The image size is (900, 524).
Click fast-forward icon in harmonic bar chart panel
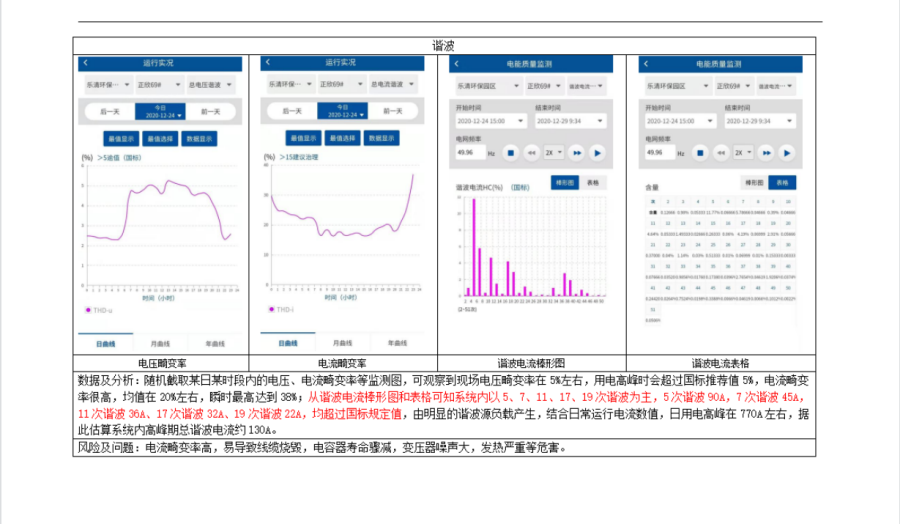click(x=576, y=153)
